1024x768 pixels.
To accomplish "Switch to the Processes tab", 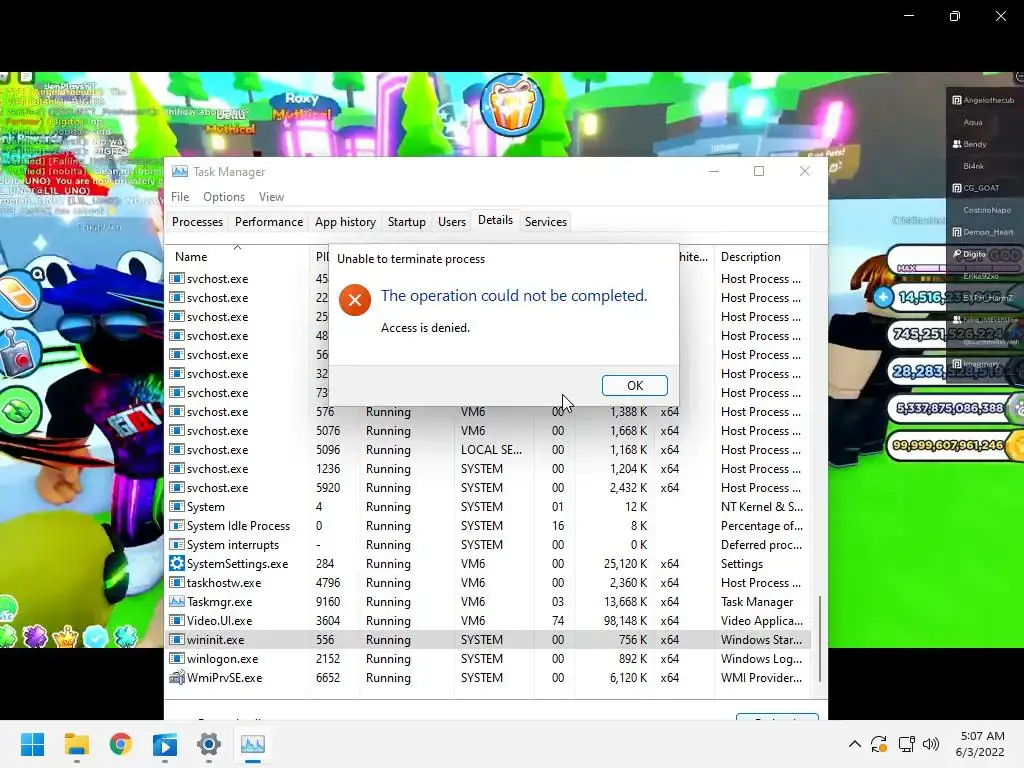I will point(197,222).
